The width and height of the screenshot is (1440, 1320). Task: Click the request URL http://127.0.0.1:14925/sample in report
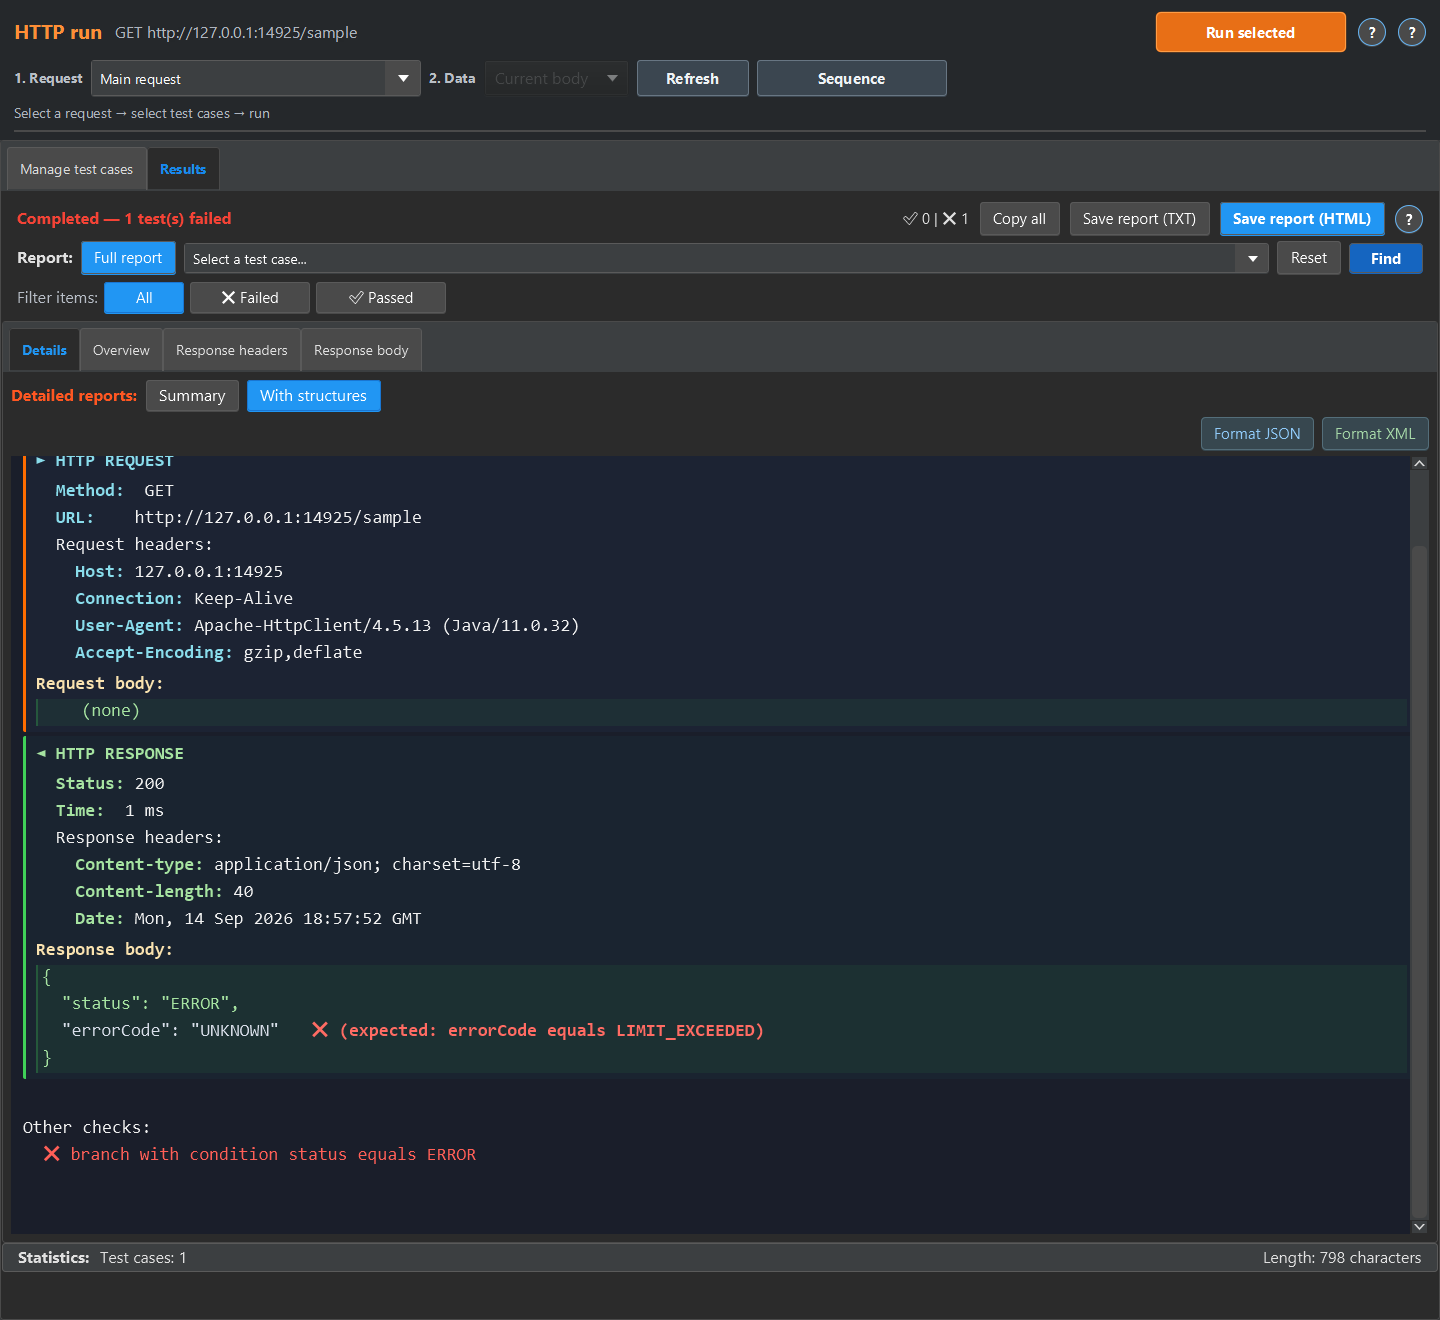coord(278,518)
